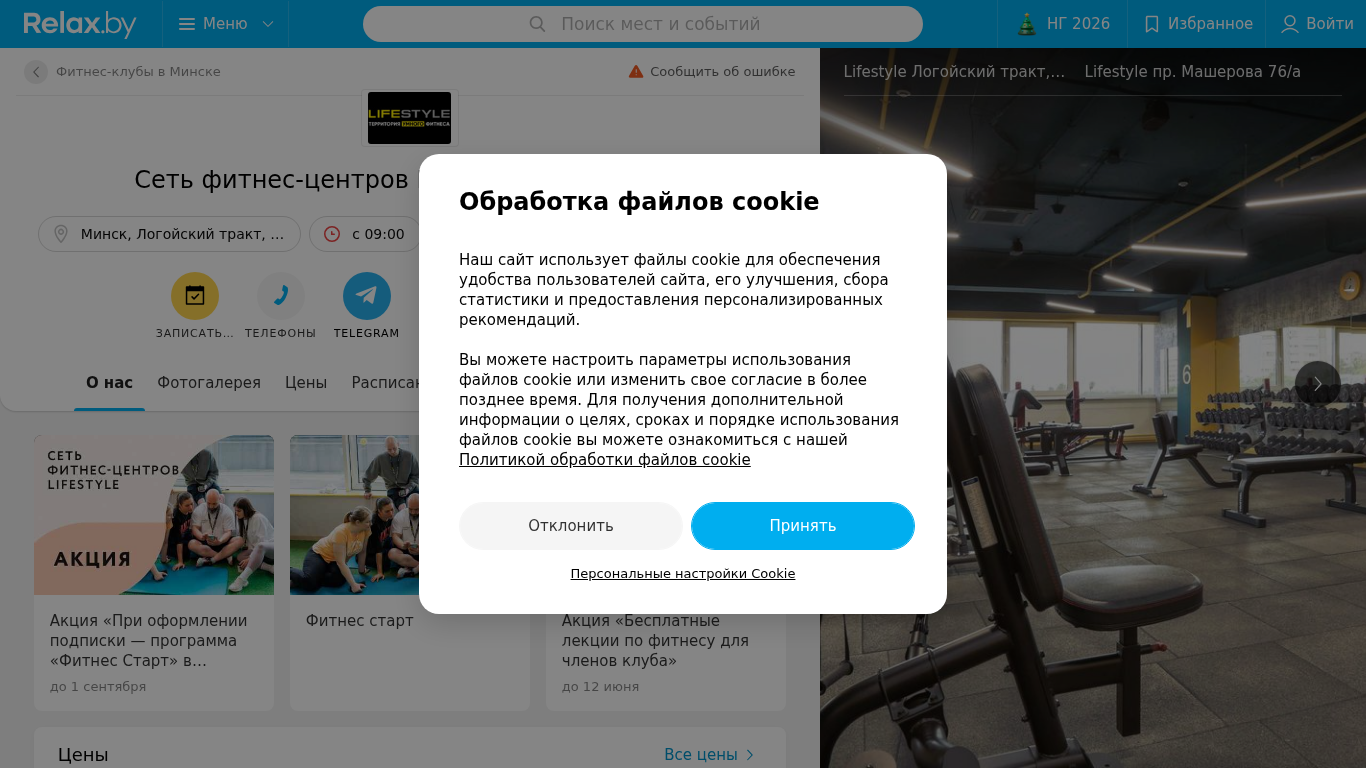
Task: Click the back arrow to Фитнес-клубы в Минске
Action: [x=36, y=72]
